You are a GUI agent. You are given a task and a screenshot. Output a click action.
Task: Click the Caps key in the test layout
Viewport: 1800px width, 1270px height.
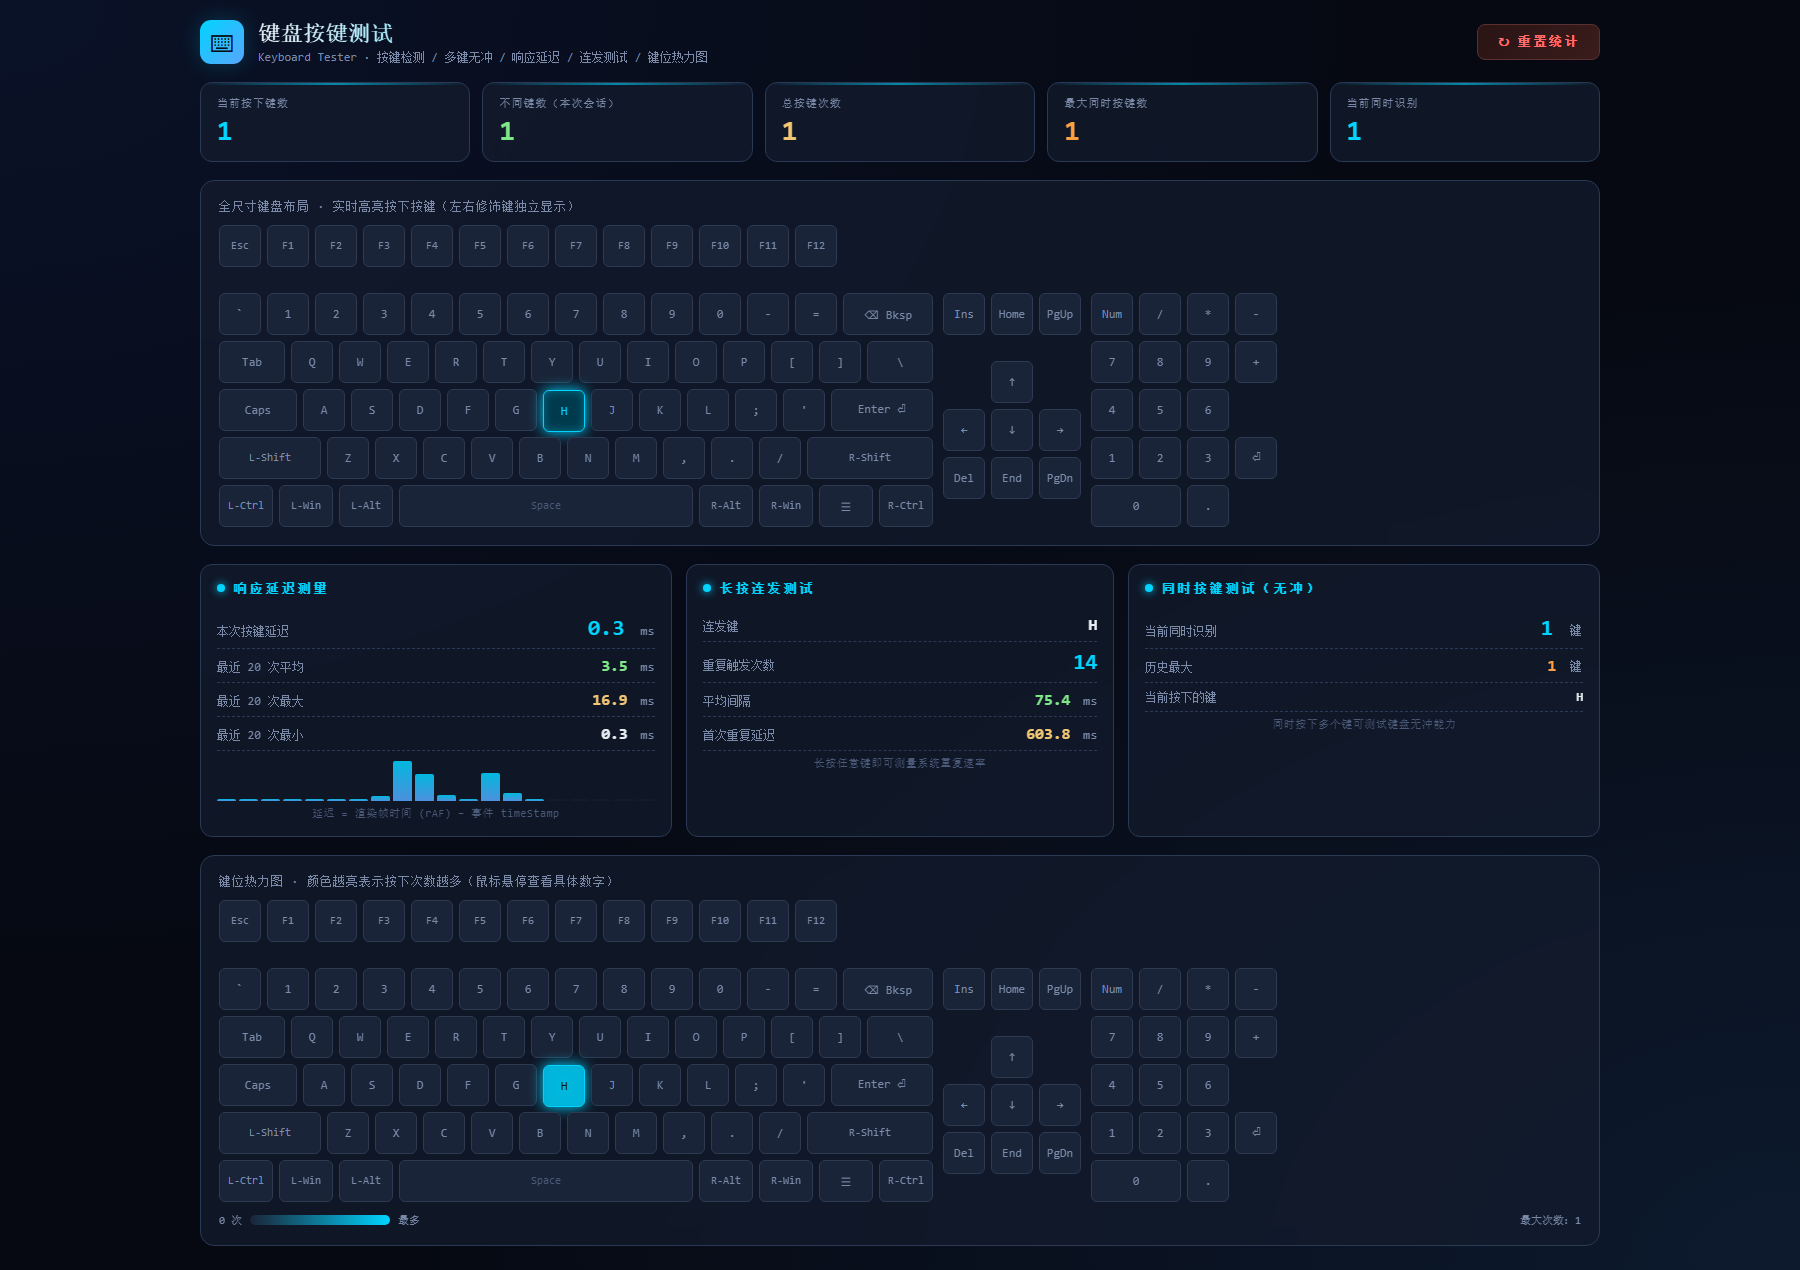(x=258, y=410)
